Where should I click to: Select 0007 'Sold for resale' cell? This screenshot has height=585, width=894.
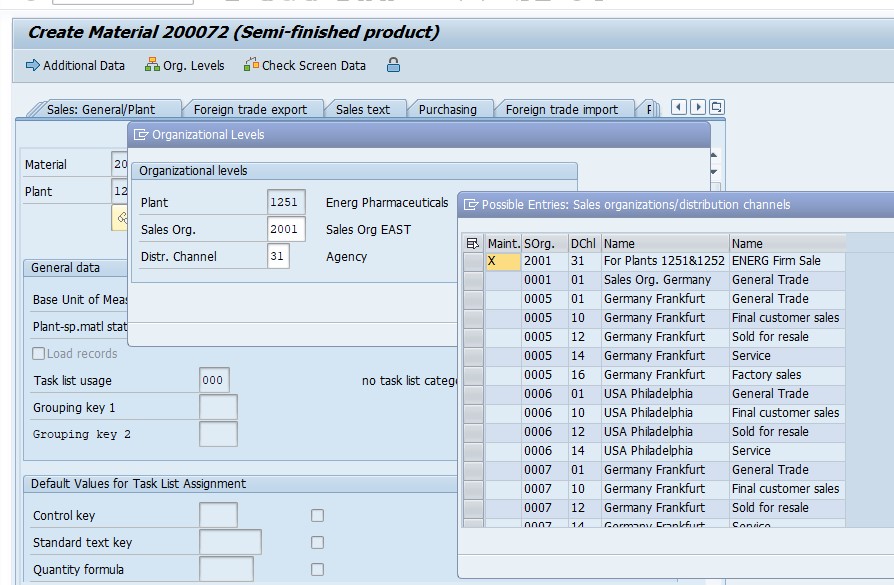tap(787, 508)
